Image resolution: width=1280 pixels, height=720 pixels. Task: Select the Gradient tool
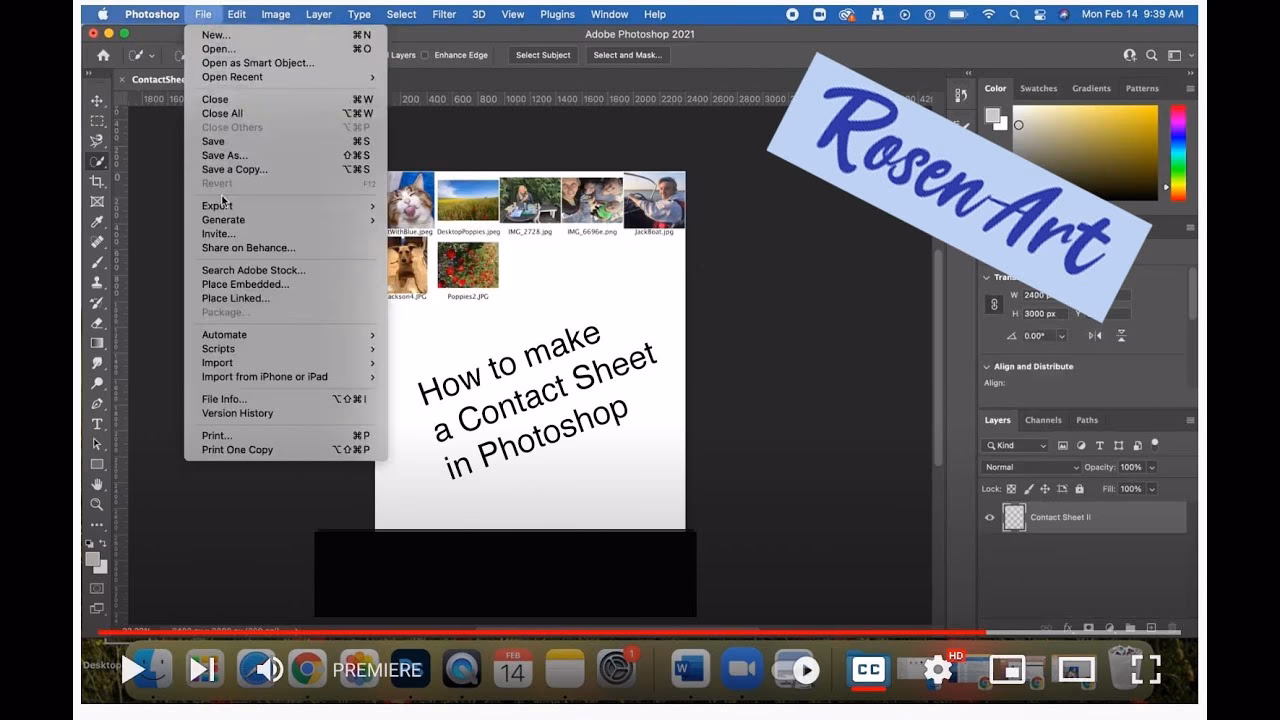[x=97, y=343]
